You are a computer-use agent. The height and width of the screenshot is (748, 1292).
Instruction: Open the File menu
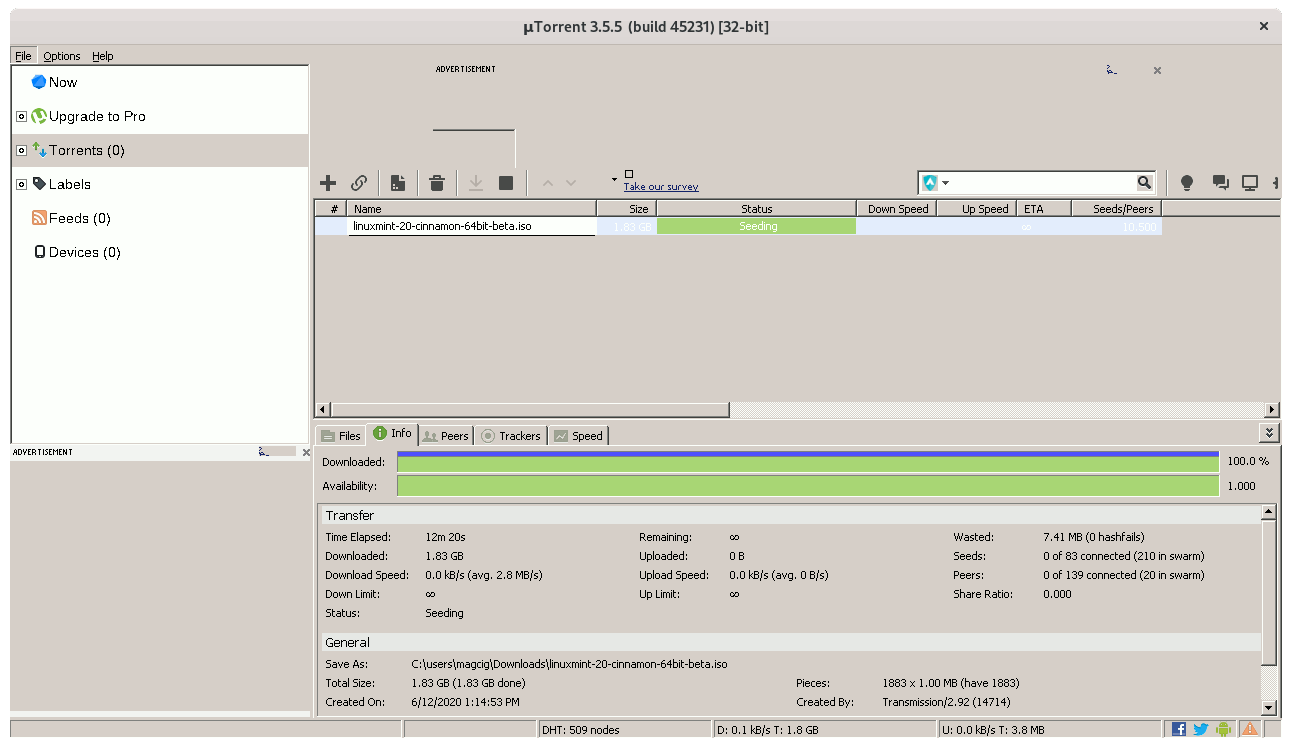pos(23,56)
